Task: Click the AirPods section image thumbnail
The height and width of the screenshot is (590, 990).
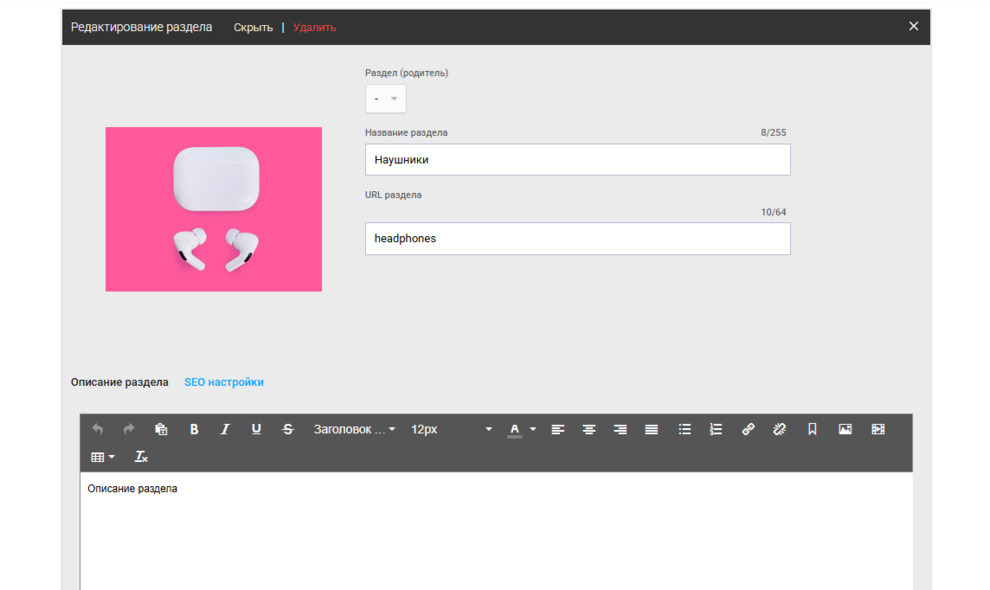Action: point(213,209)
